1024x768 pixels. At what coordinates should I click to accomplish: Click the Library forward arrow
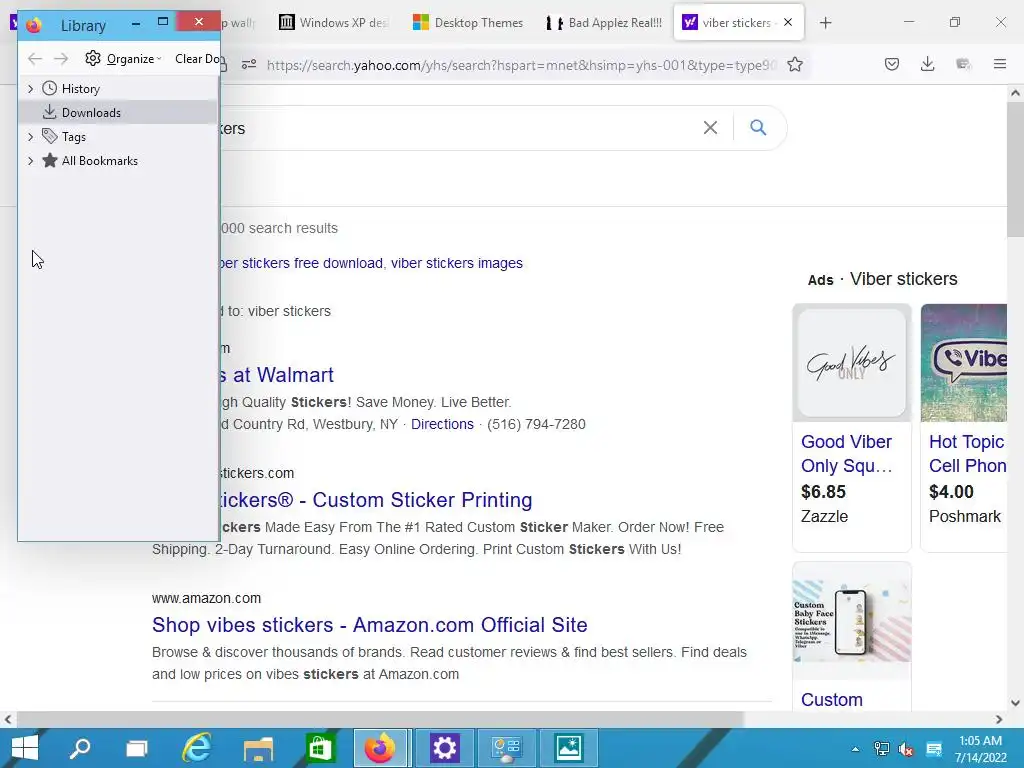pos(61,59)
